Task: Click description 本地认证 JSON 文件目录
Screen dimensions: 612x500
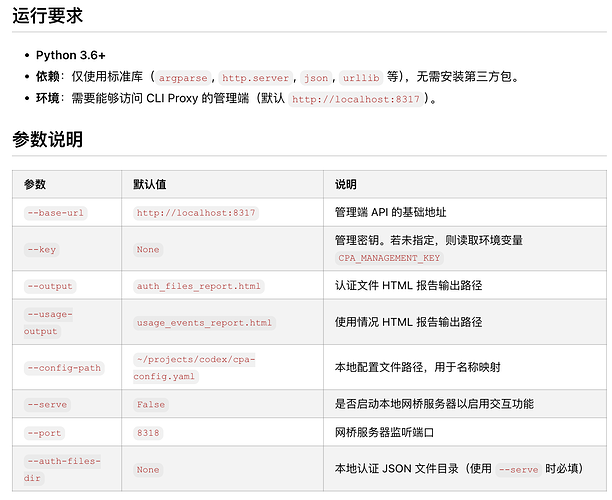Action: pos(459,469)
